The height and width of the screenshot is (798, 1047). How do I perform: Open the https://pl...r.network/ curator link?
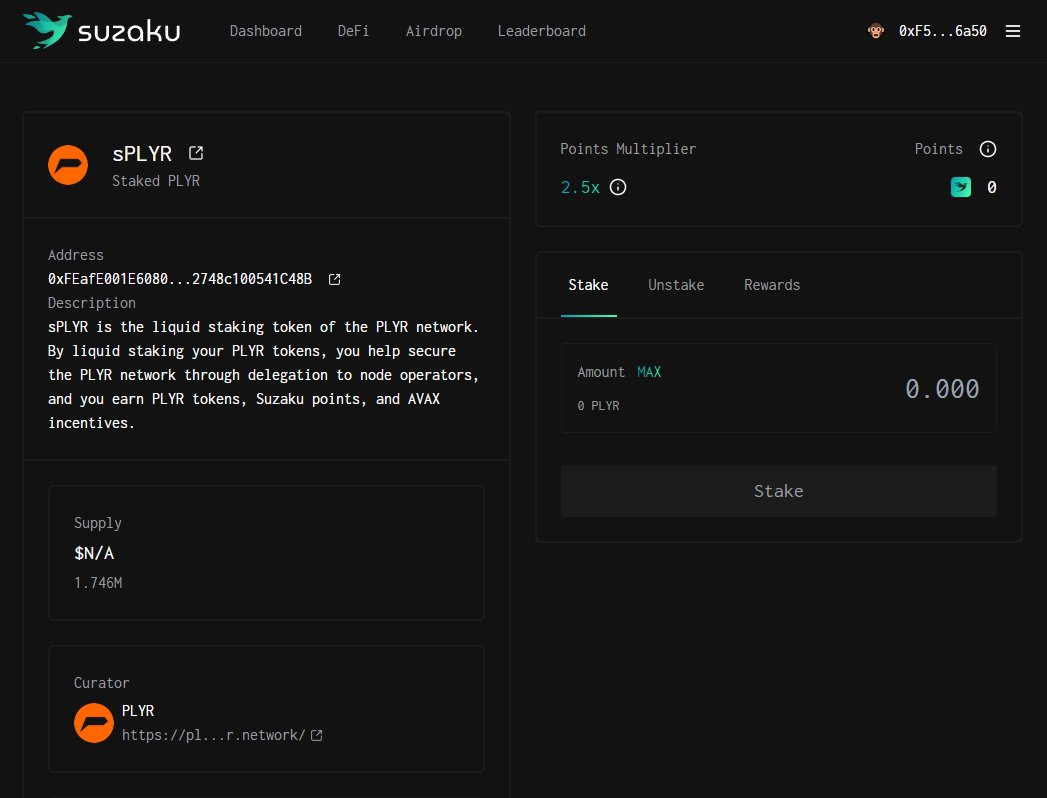point(214,735)
